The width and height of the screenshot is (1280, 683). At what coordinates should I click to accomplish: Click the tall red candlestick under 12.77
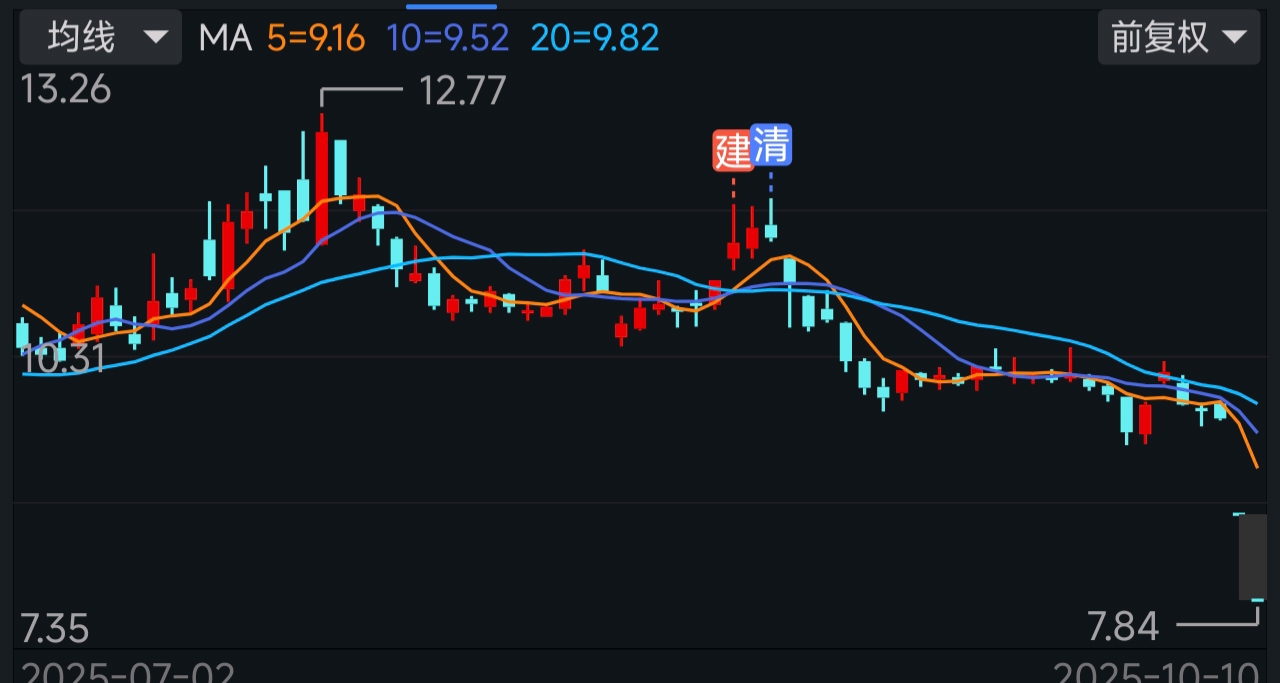click(322, 181)
